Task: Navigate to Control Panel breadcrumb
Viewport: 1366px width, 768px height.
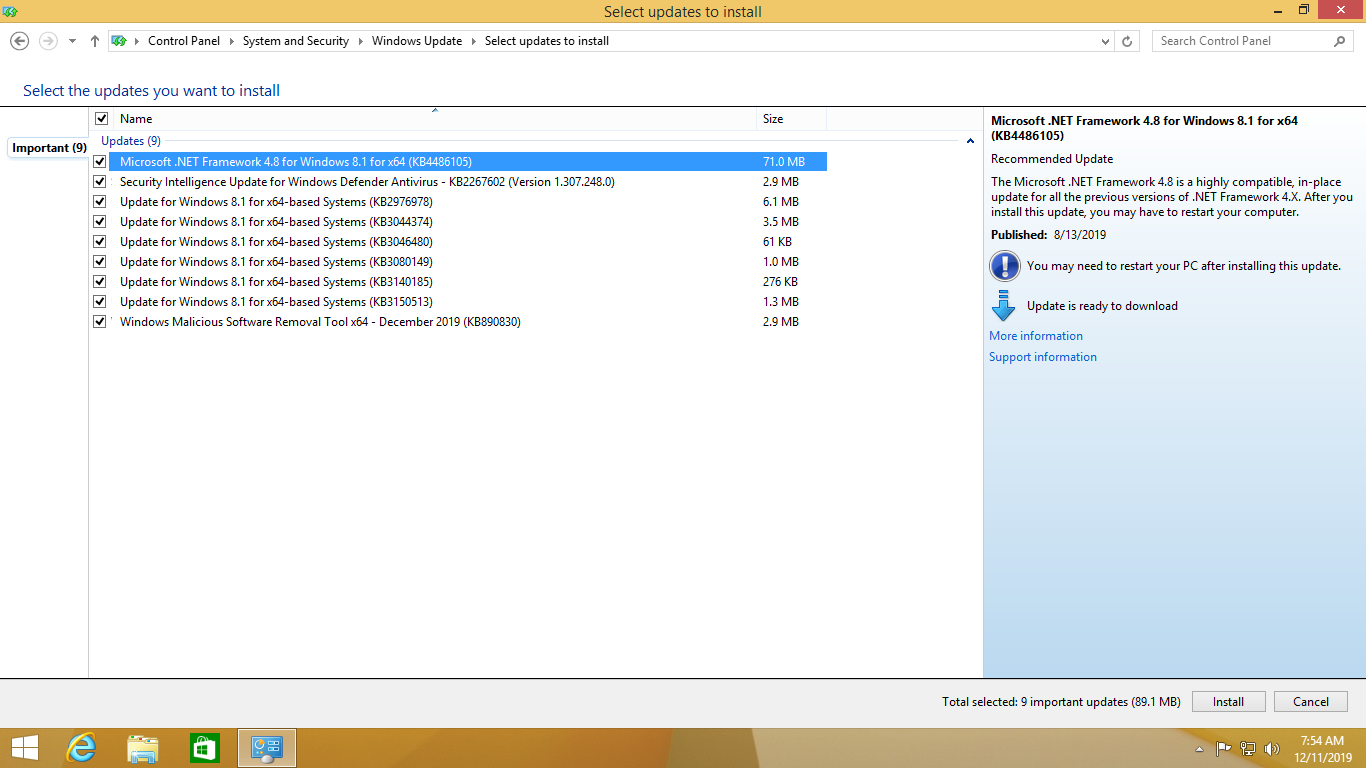Action: tap(184, 41)
